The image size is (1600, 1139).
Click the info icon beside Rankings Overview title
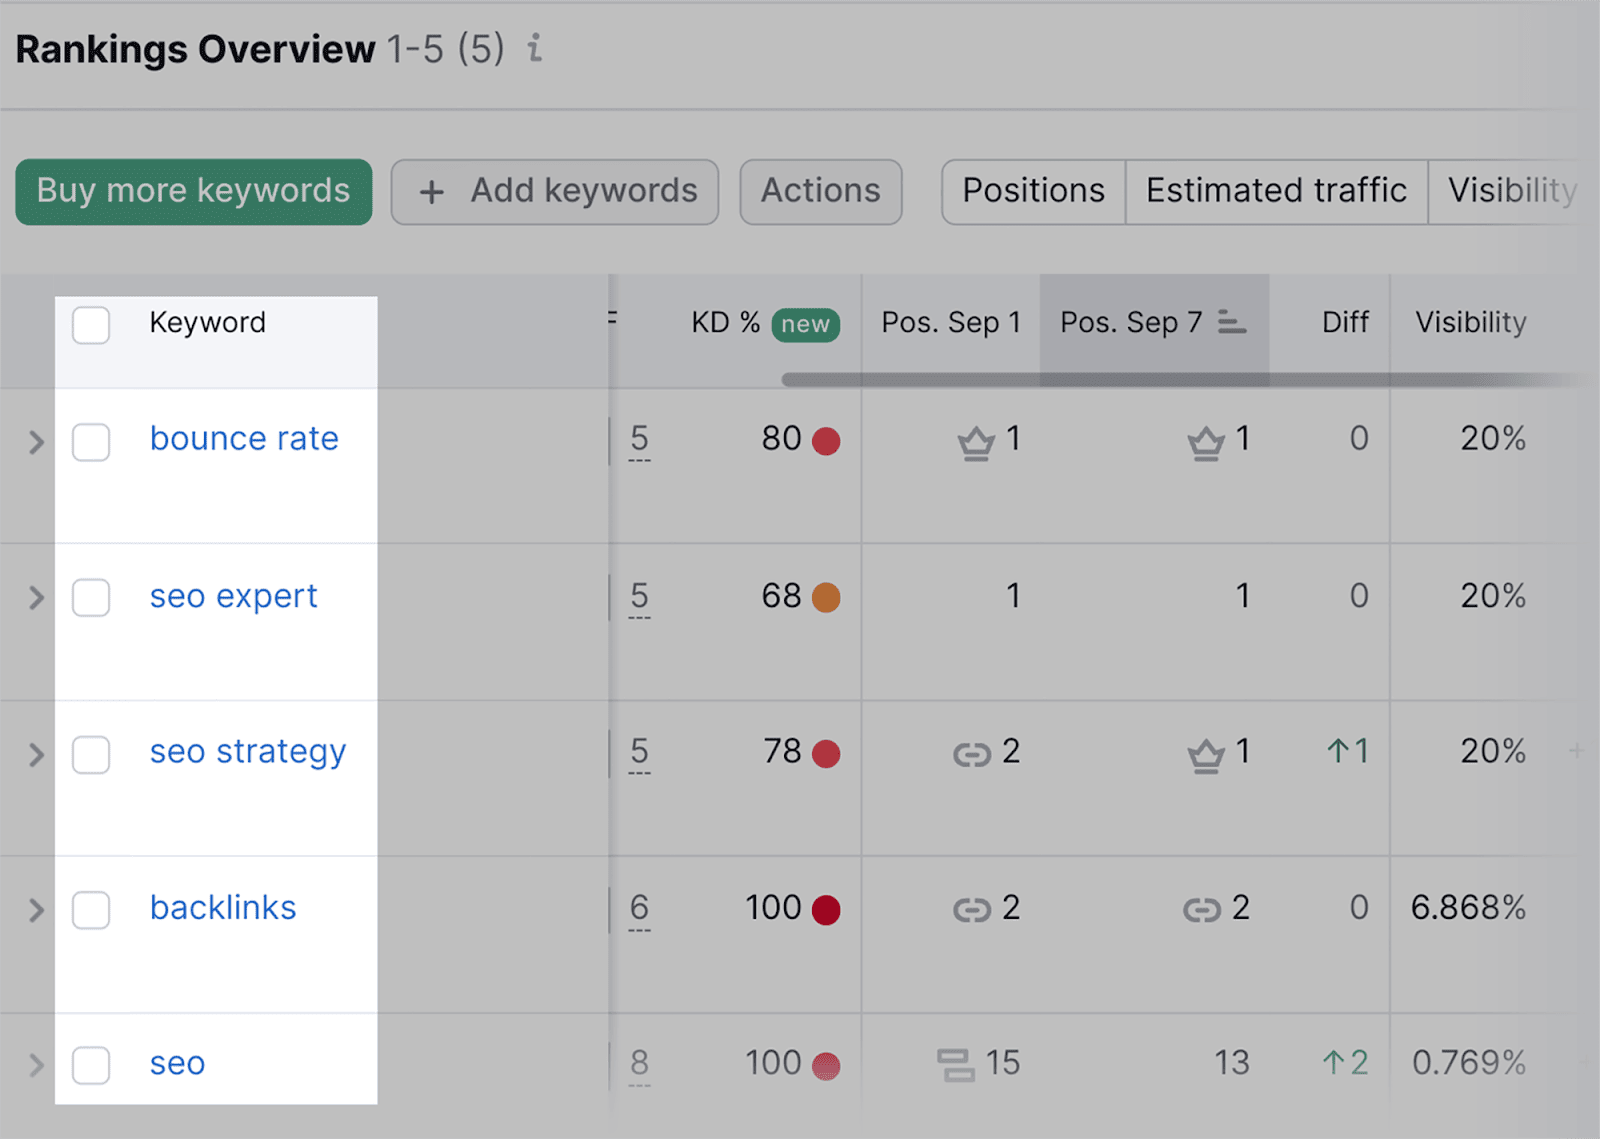point(535,49)
